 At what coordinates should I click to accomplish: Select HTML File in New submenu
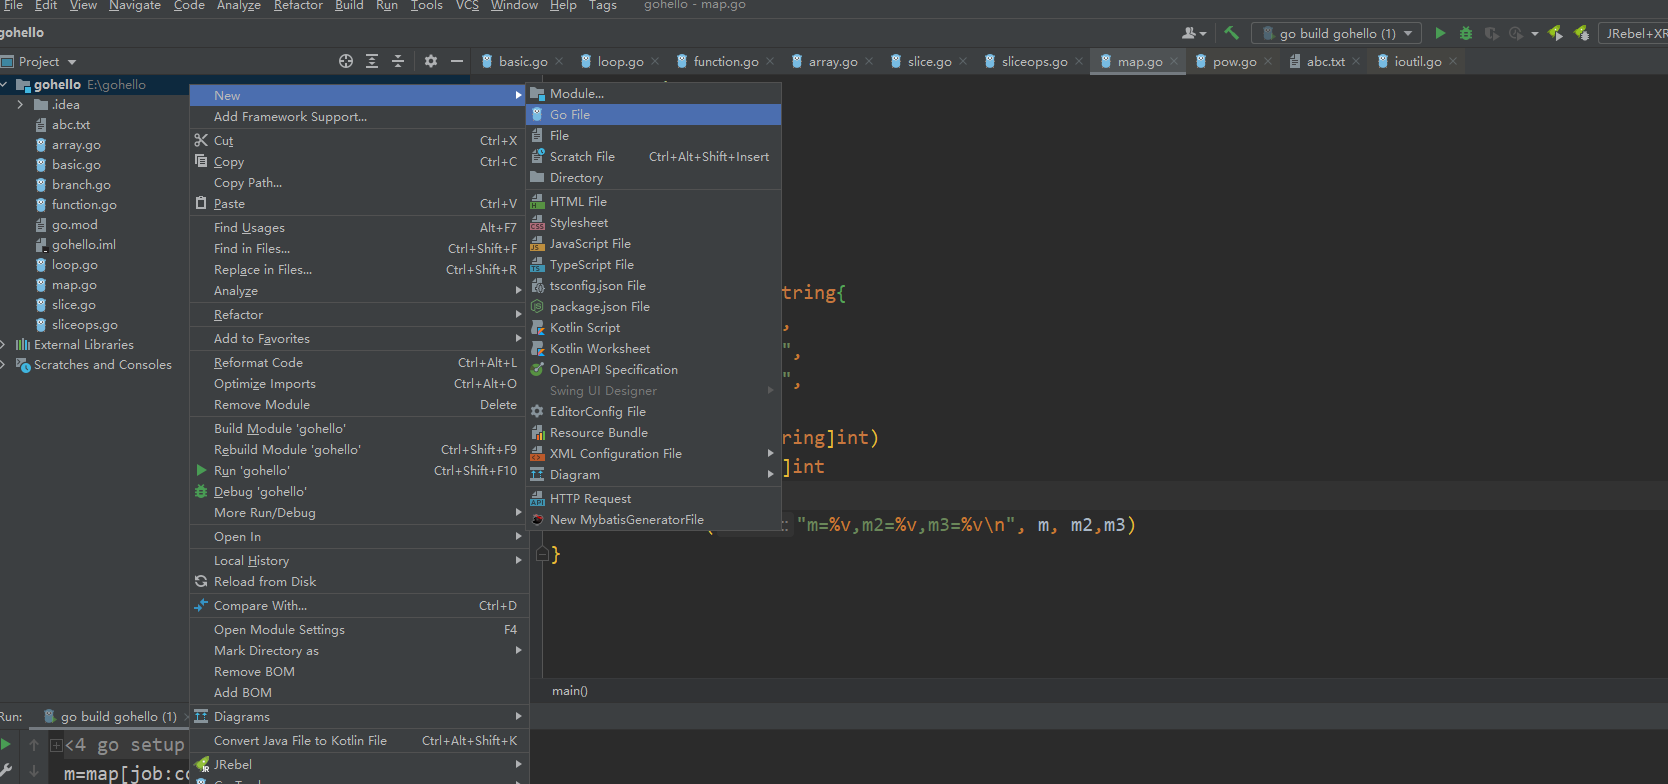pos(654,202)
